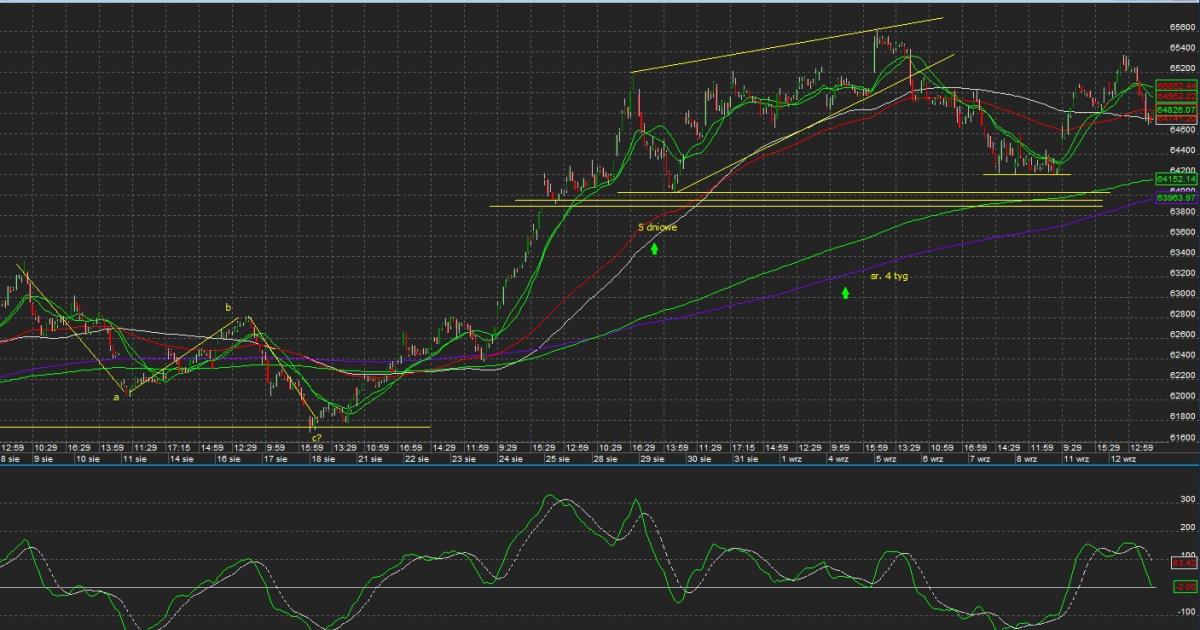1200x630 pixels.
Task: Click the '8 sie' date on time axis
Action: click(10, 459)
